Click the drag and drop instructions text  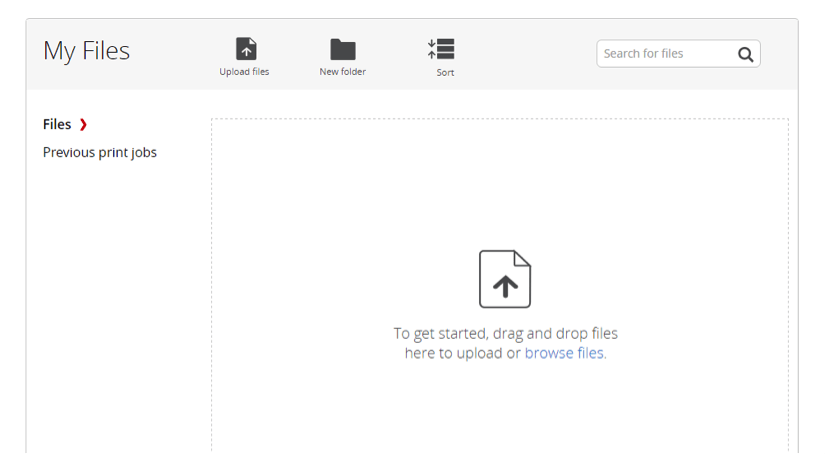click(505, 343)
